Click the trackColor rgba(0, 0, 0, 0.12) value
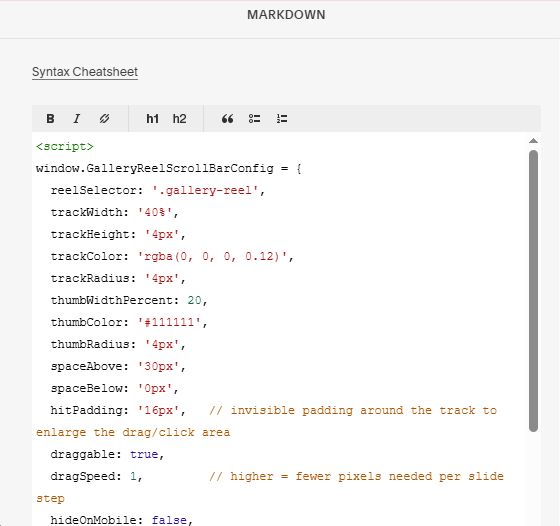Image resolution: width=560 pixels, height=526 pixels. (x=212, y=256)
